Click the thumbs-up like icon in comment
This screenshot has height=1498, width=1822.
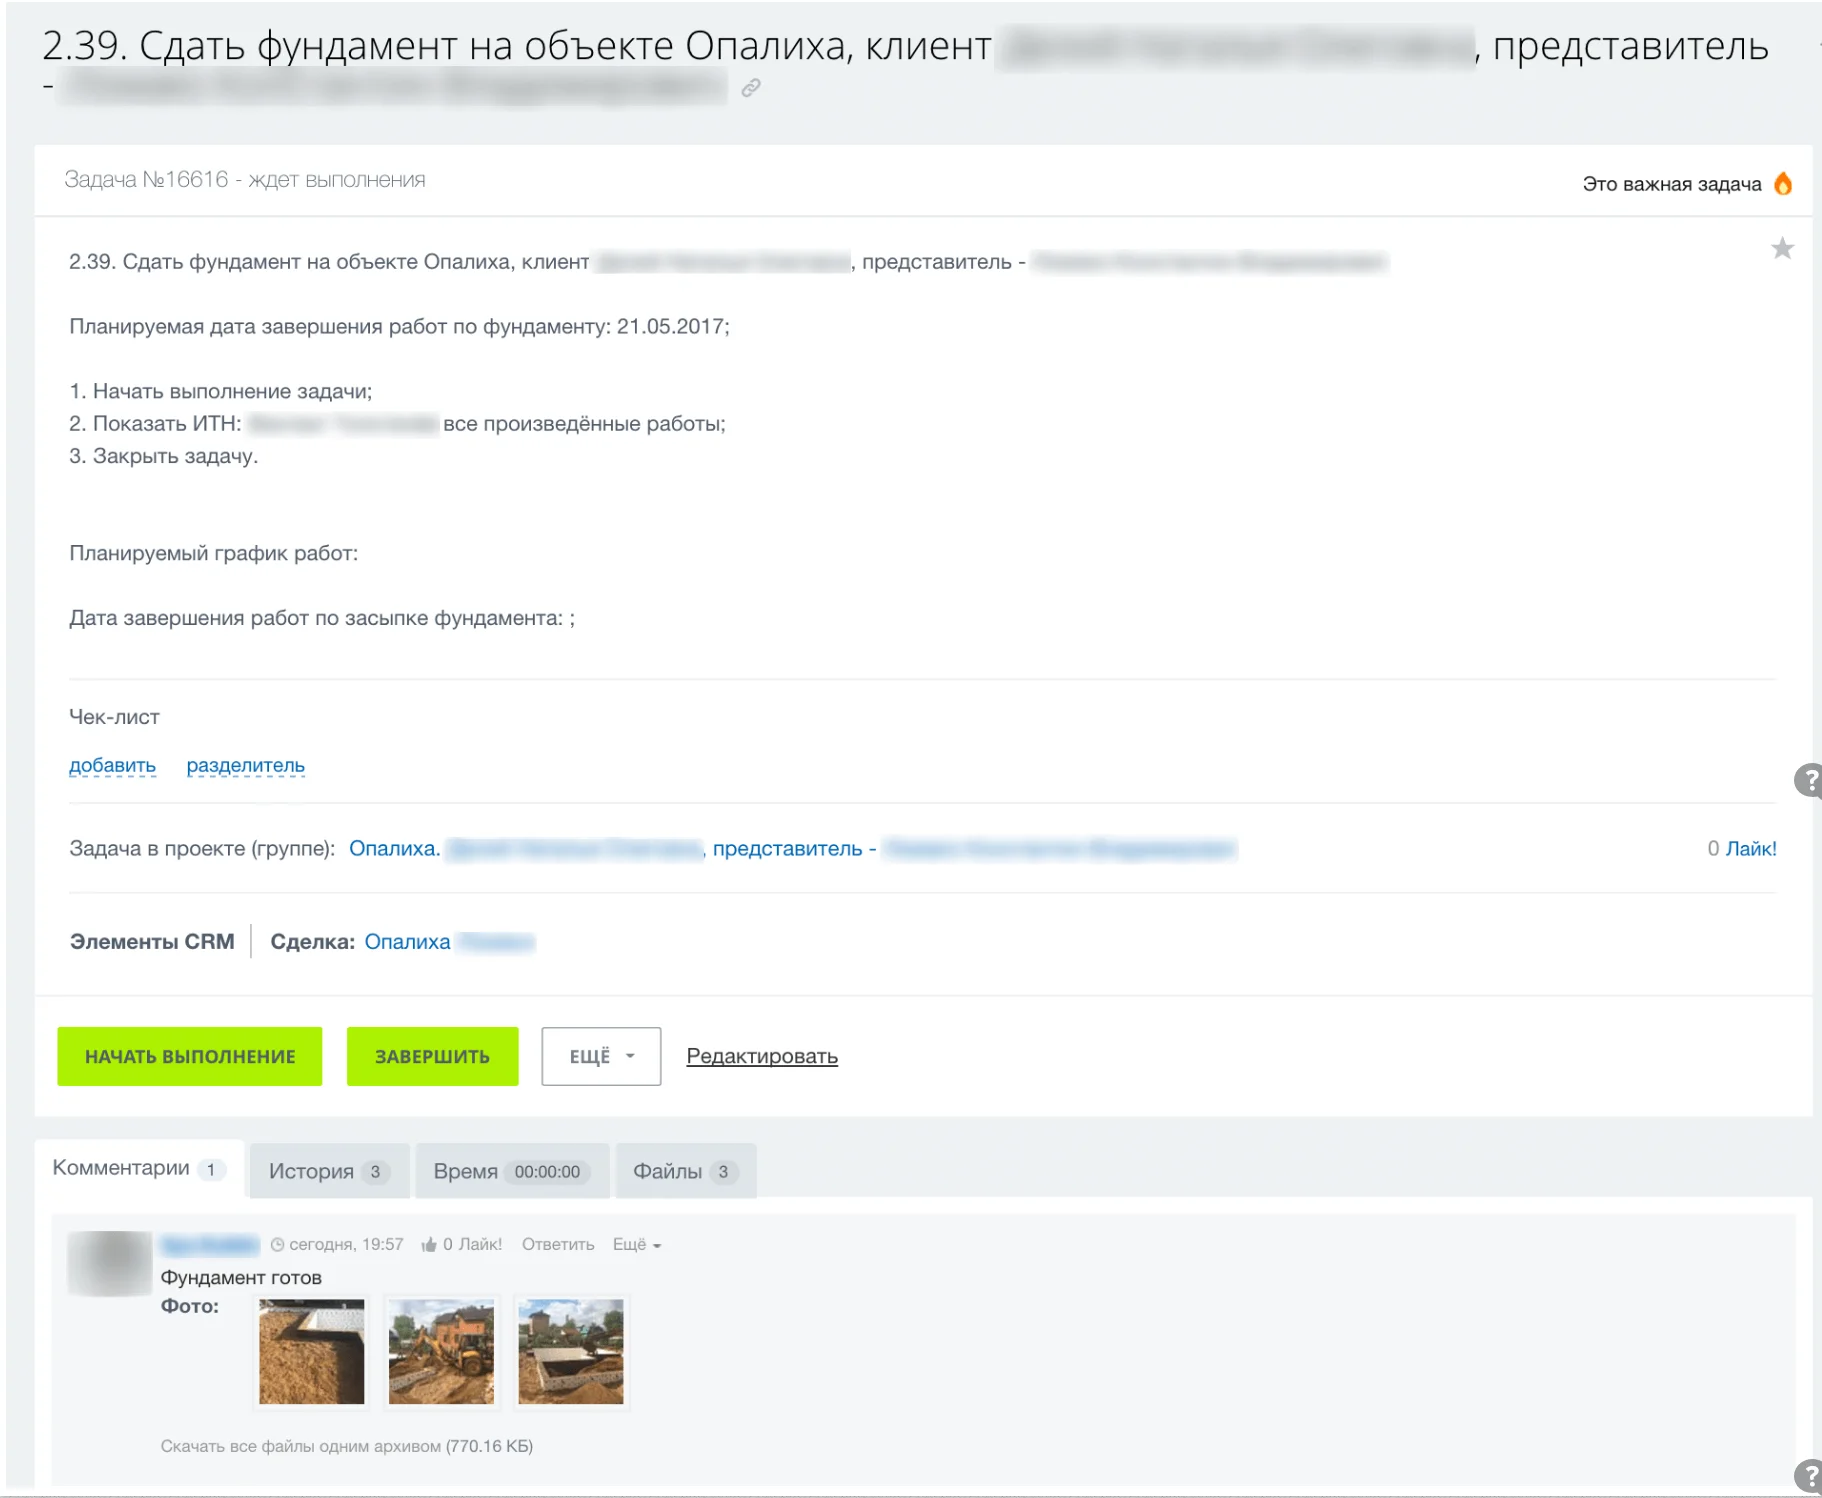click(x=429, y=1244)
